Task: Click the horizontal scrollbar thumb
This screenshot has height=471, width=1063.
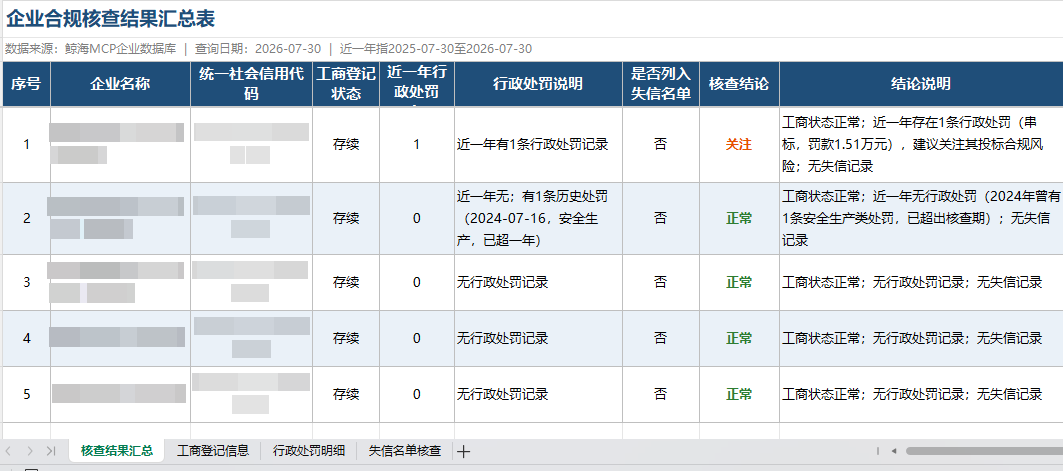Action: [x=984, y=451]
